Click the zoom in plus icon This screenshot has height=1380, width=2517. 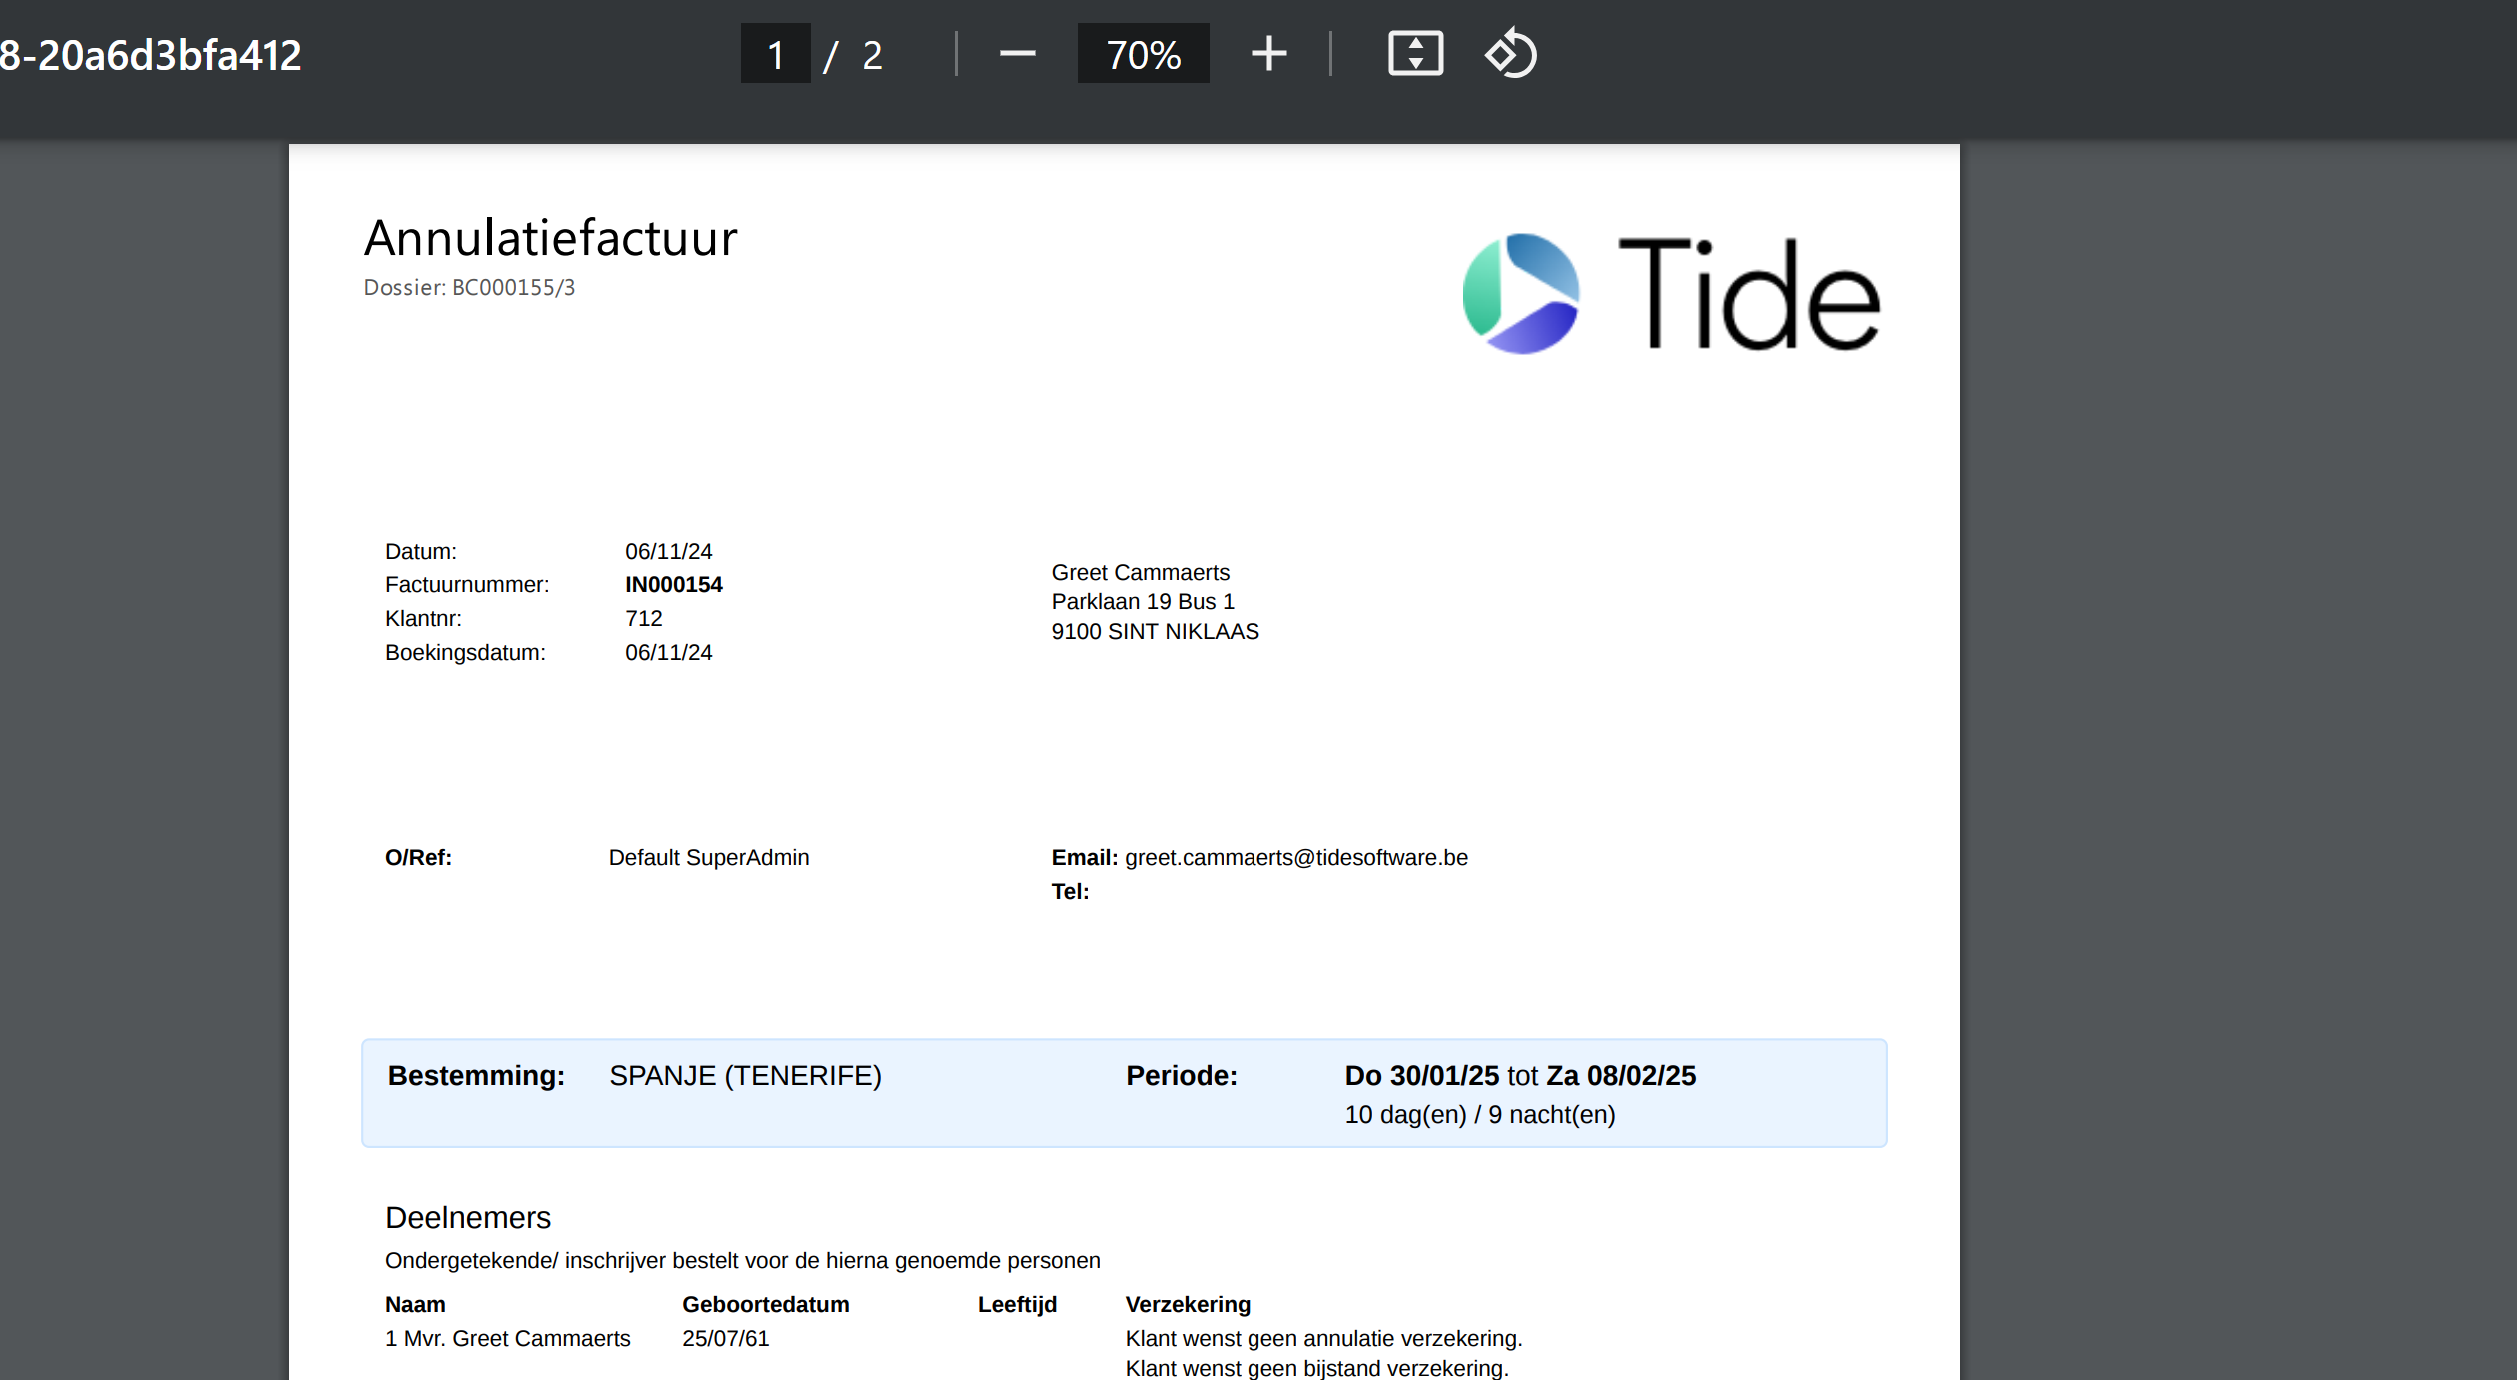point(1268,54)
